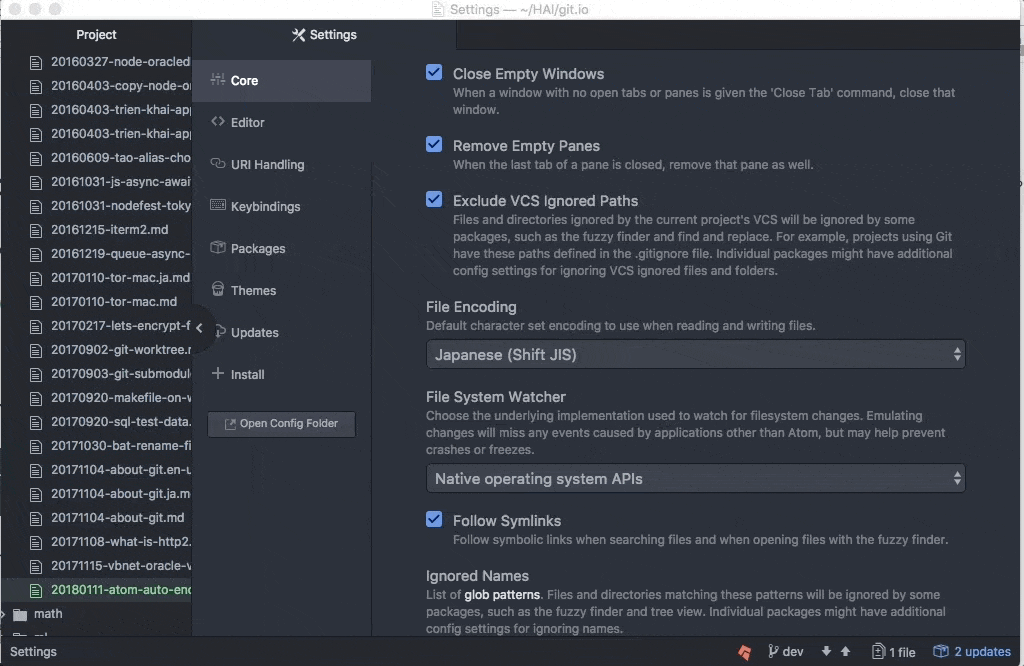Open the Keybindings section
Image resolution: width=1024 pixels, height=666 pixels.
[x=281, y=206]
